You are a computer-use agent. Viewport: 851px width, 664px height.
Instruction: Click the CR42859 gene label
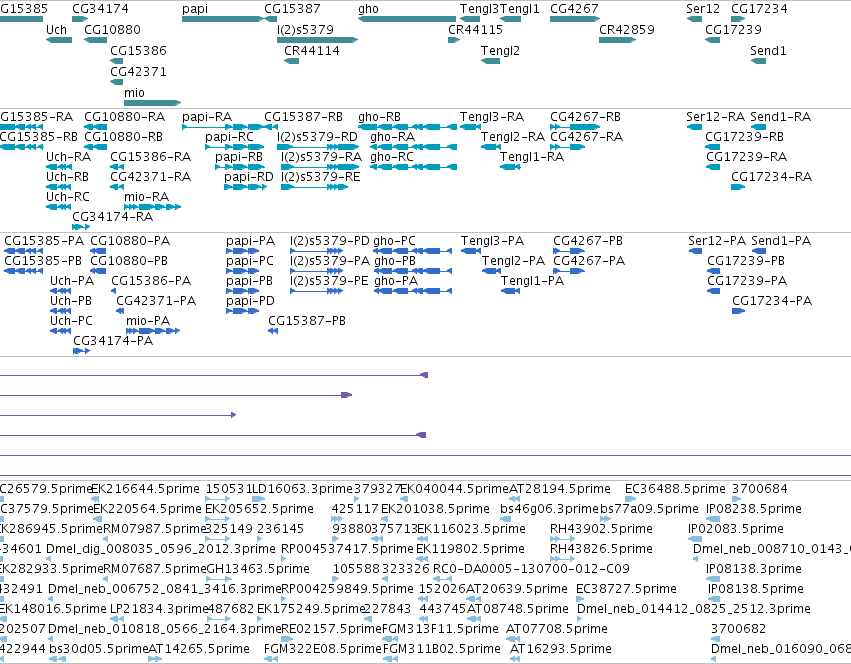pos(627,30)
